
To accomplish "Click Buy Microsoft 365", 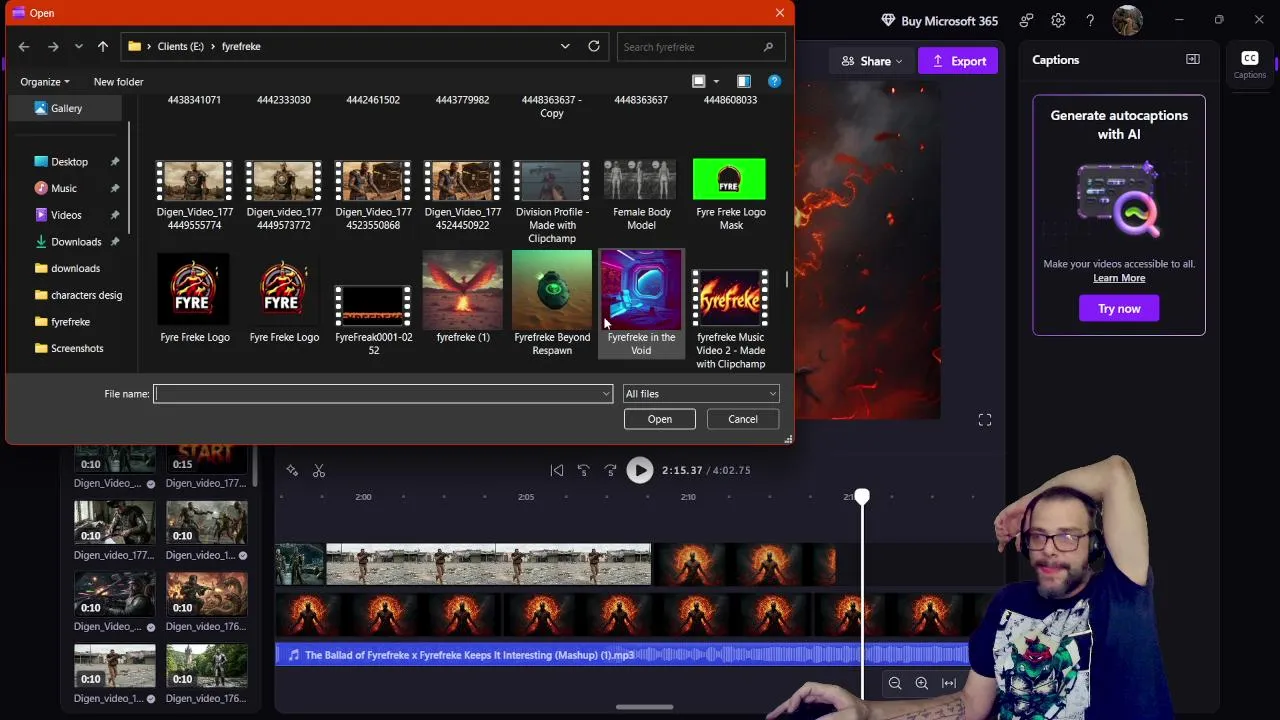I will click(x=939, y=21).
